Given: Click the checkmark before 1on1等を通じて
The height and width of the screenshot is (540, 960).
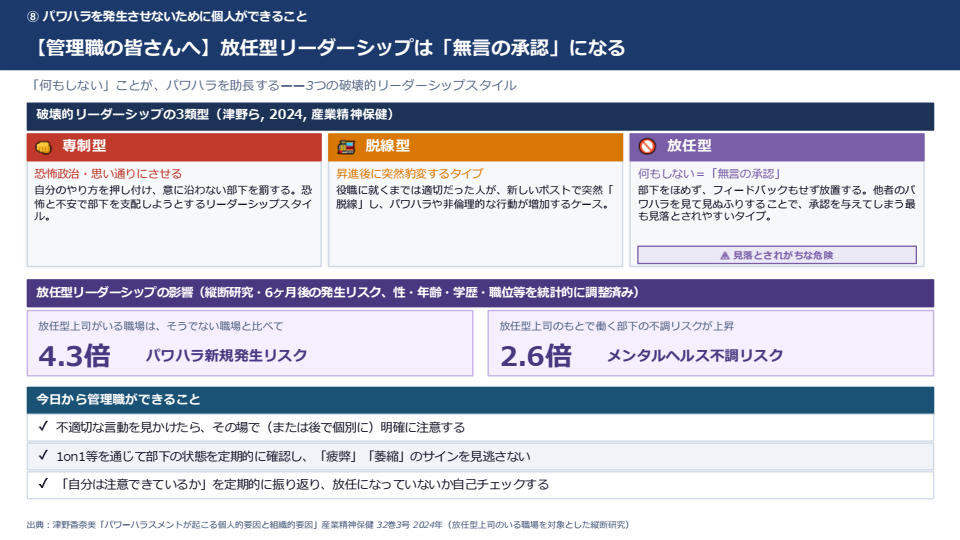Looking at the screenshot, I should pos(43,456).
